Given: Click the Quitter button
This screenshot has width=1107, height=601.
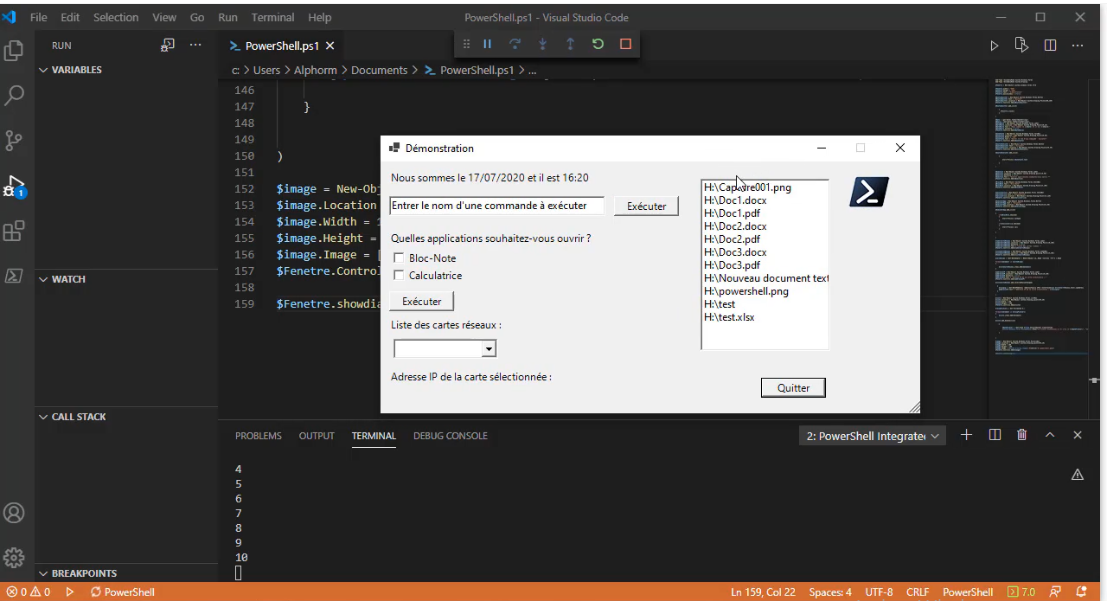Looking at the screenshot, I should pyautogui.click(x=792, y=387).
